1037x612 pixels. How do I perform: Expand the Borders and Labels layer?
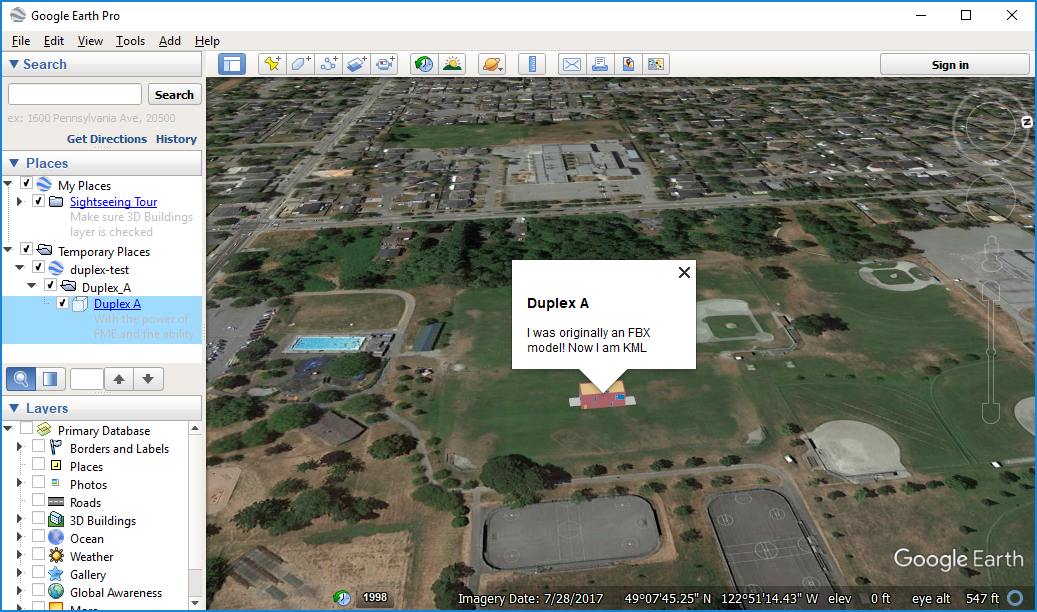pyautogui.click(x=20, y=449)
